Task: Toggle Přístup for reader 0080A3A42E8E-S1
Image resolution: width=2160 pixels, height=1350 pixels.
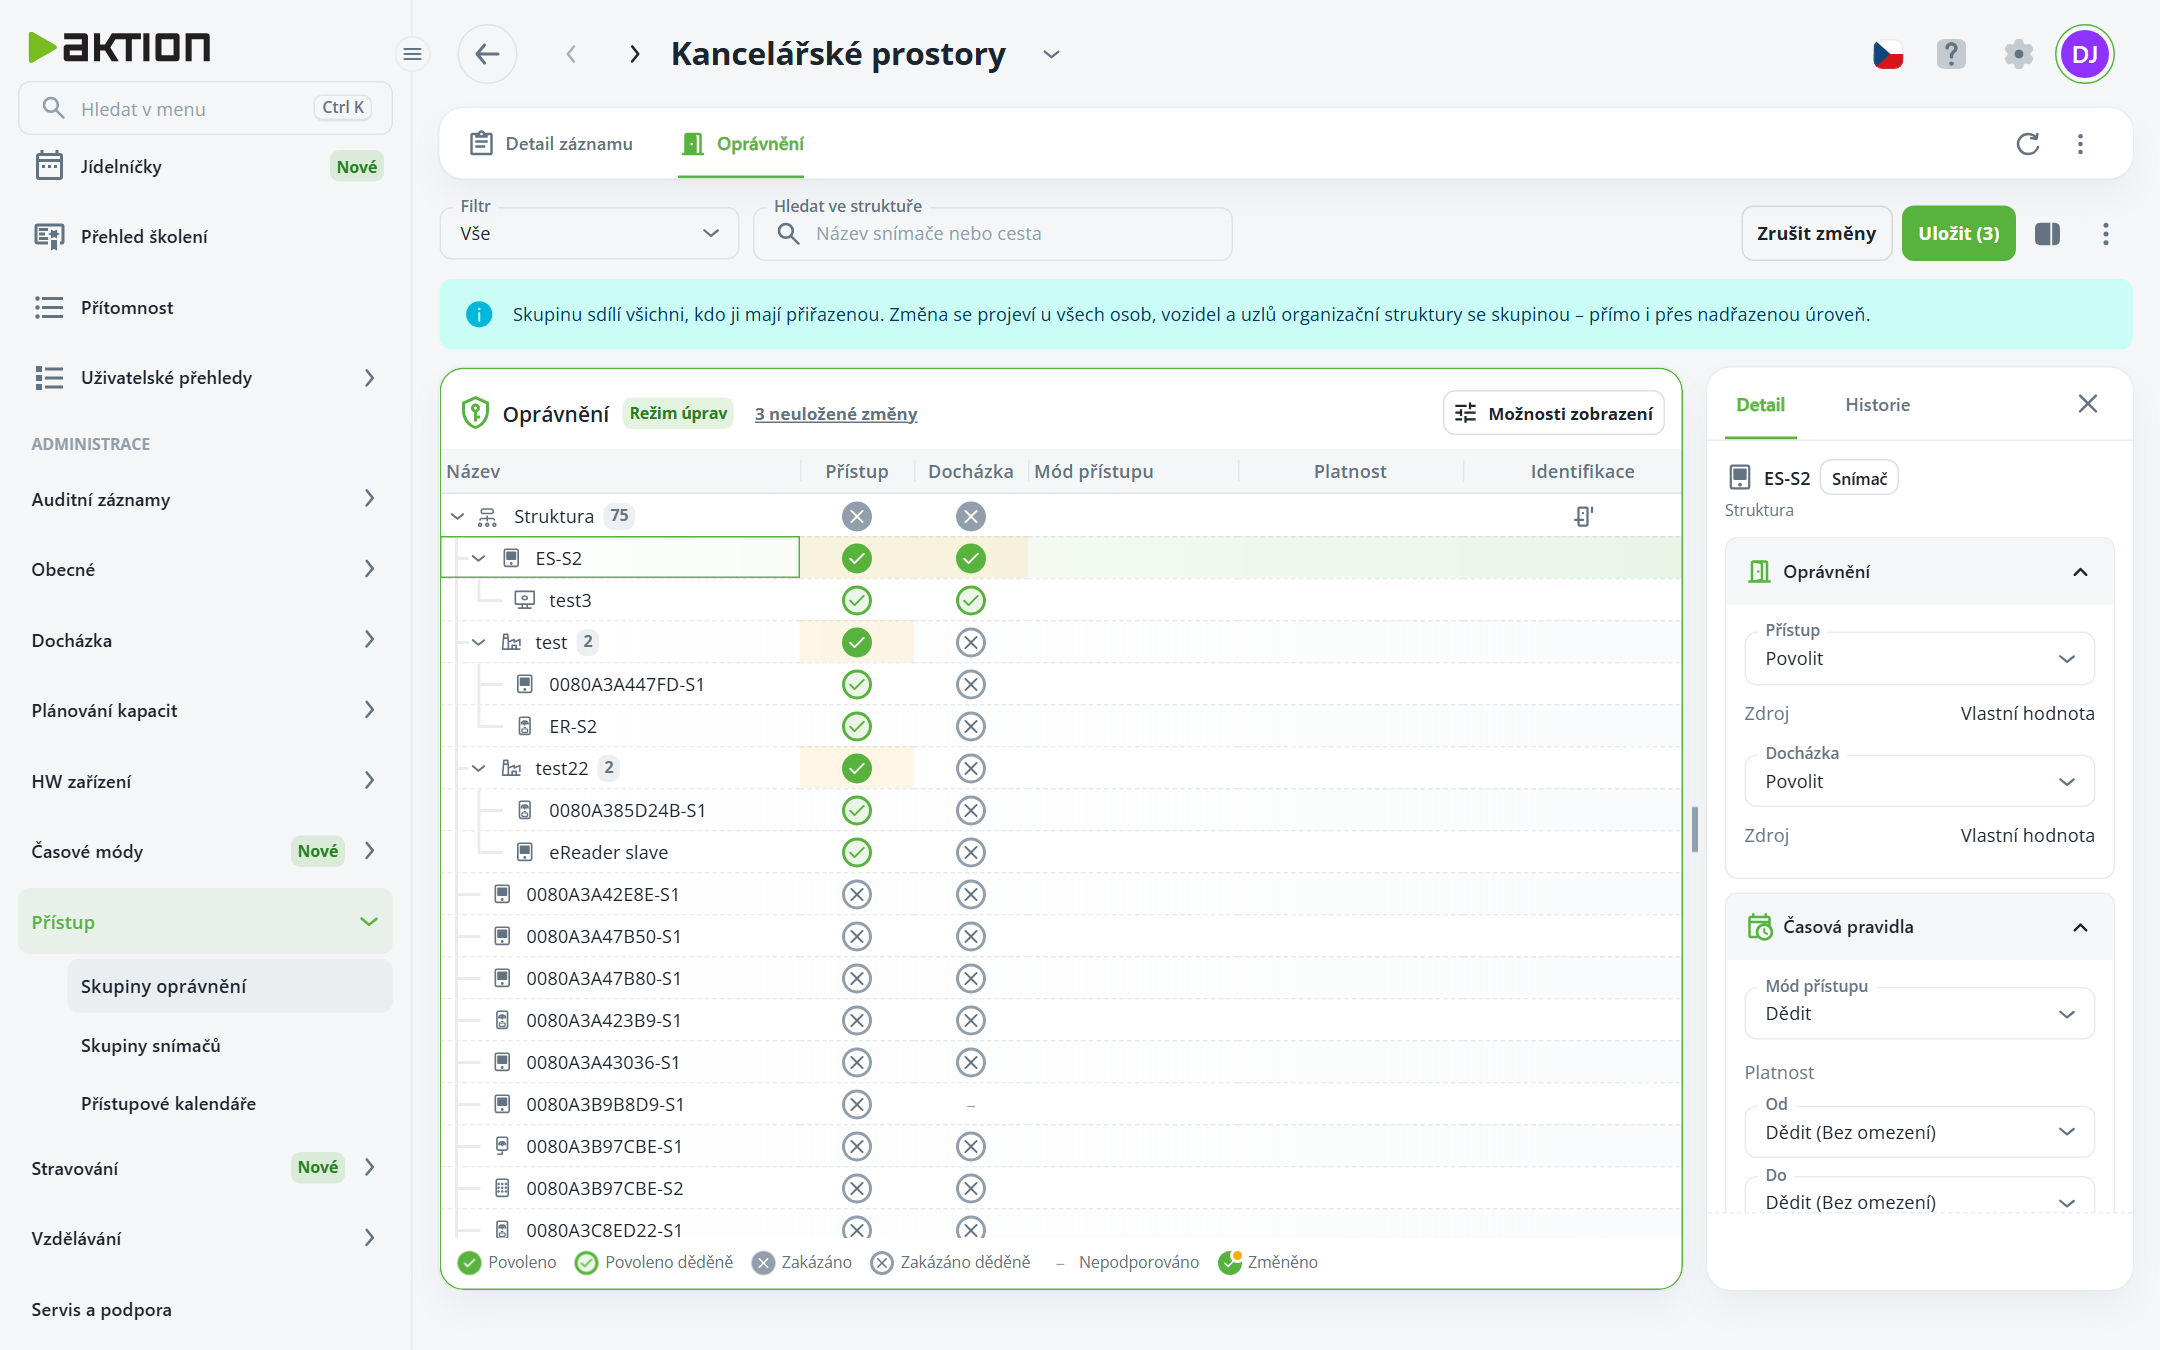Action: pyautogui.click(x=856, y=894)
